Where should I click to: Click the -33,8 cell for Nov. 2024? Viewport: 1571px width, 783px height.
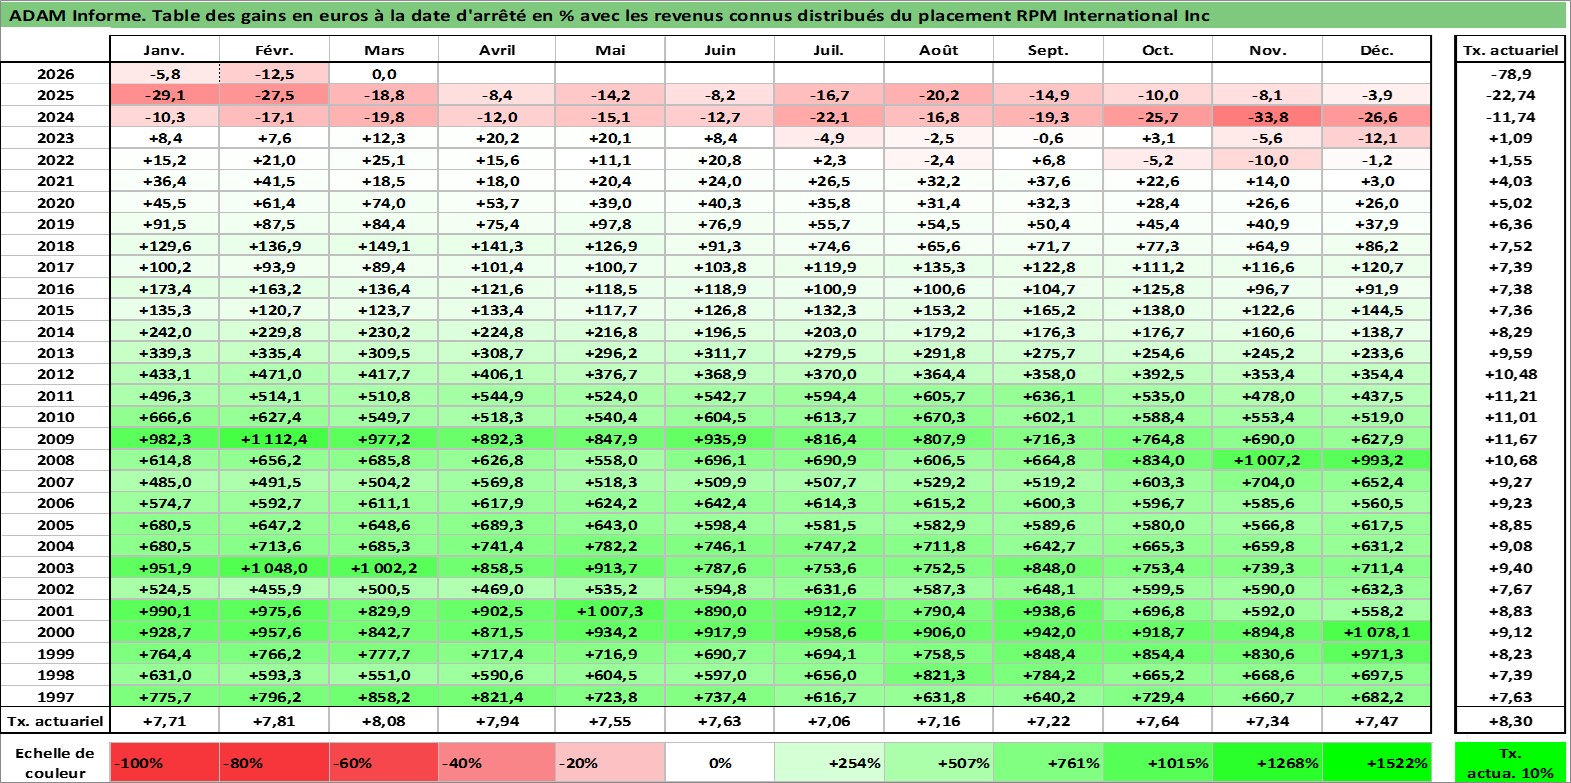(1267, 117)
